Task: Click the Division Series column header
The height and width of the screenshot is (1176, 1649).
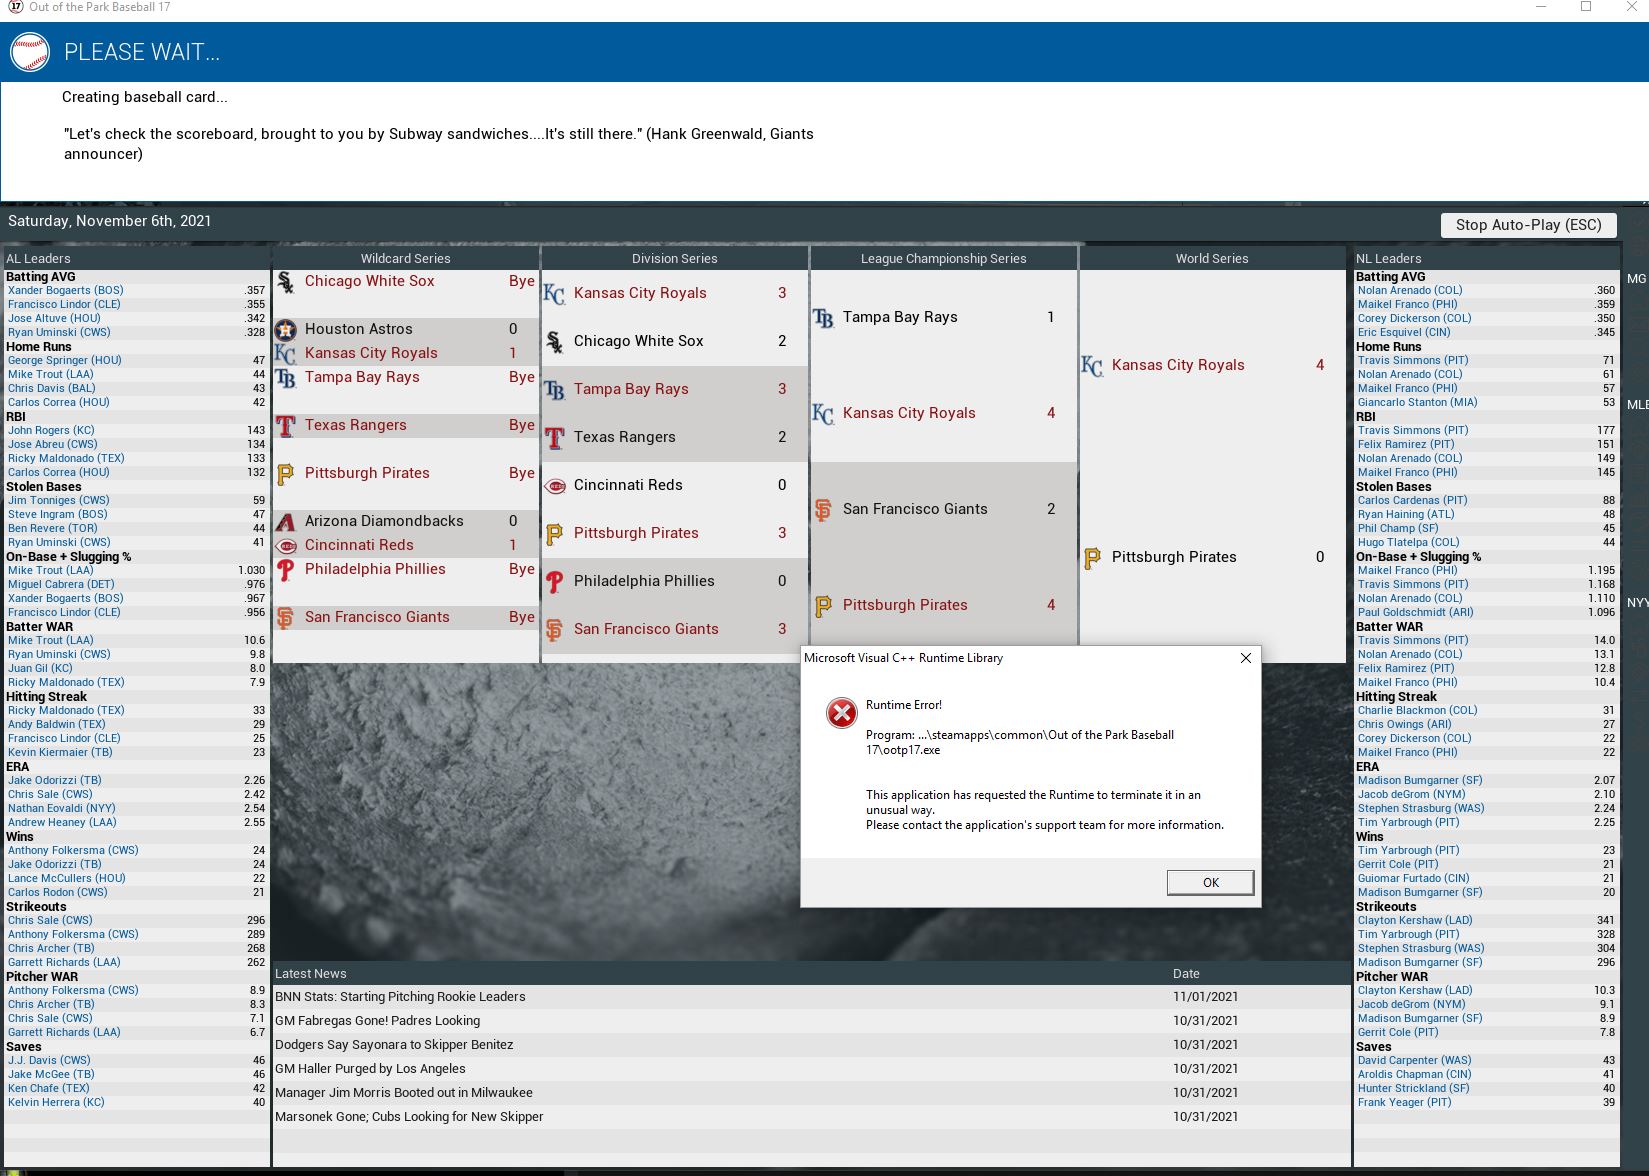Action: point(674,259)
